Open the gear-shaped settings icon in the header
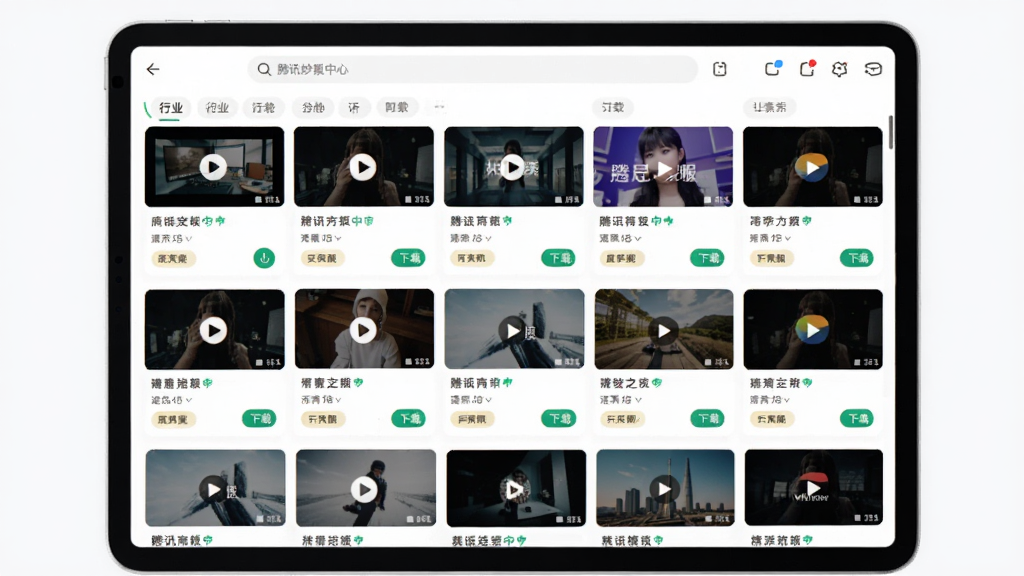Screen dimensions: 1024x576 coord(840,69)
